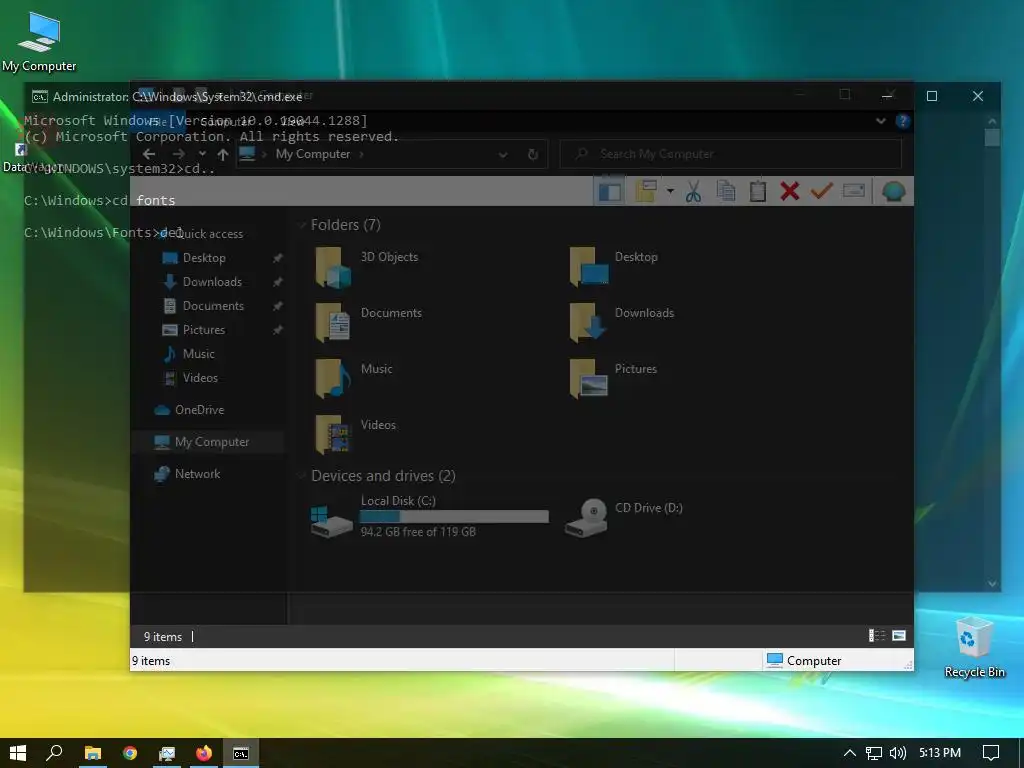The width and height of the screenshot is (1024, 768).
Task: Open the View ribbon tab
Action: pos(293,121)
